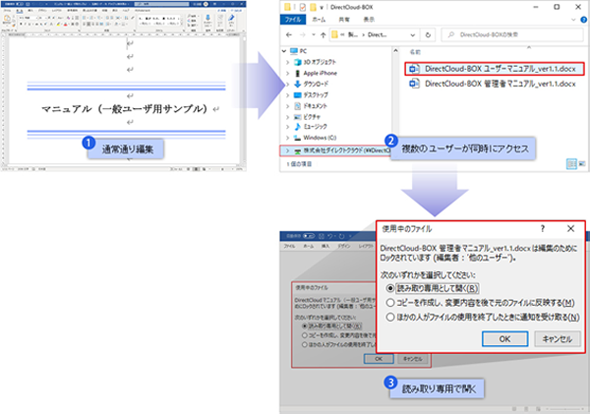This screenshot has height=414, width=590.
Task: Click the new folder icon in Explorer title bar
Action: 313,7
